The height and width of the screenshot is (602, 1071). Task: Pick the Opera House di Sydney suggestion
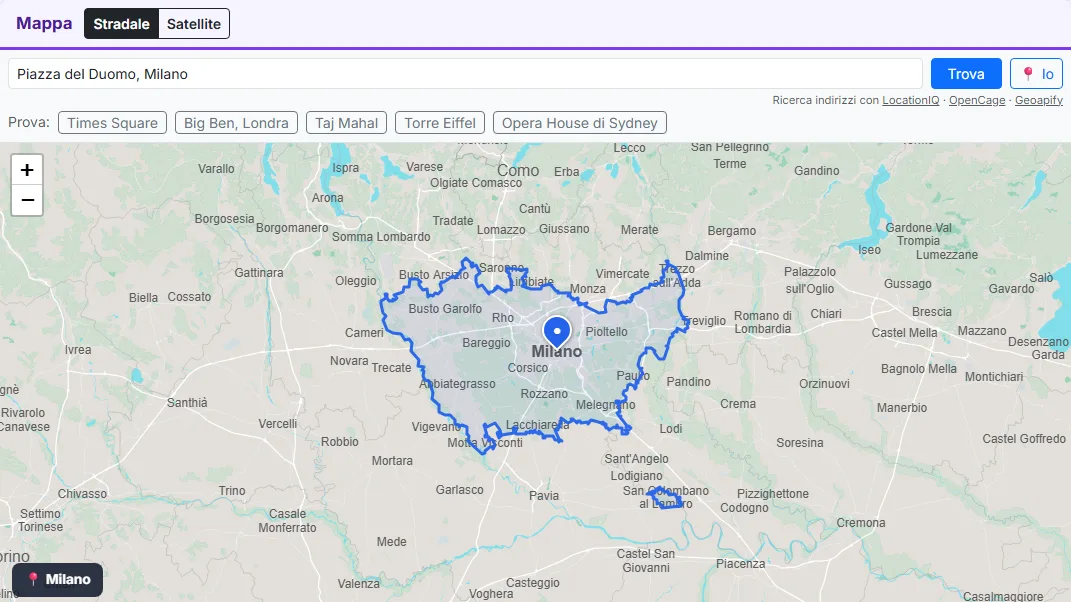click(580, 123)
